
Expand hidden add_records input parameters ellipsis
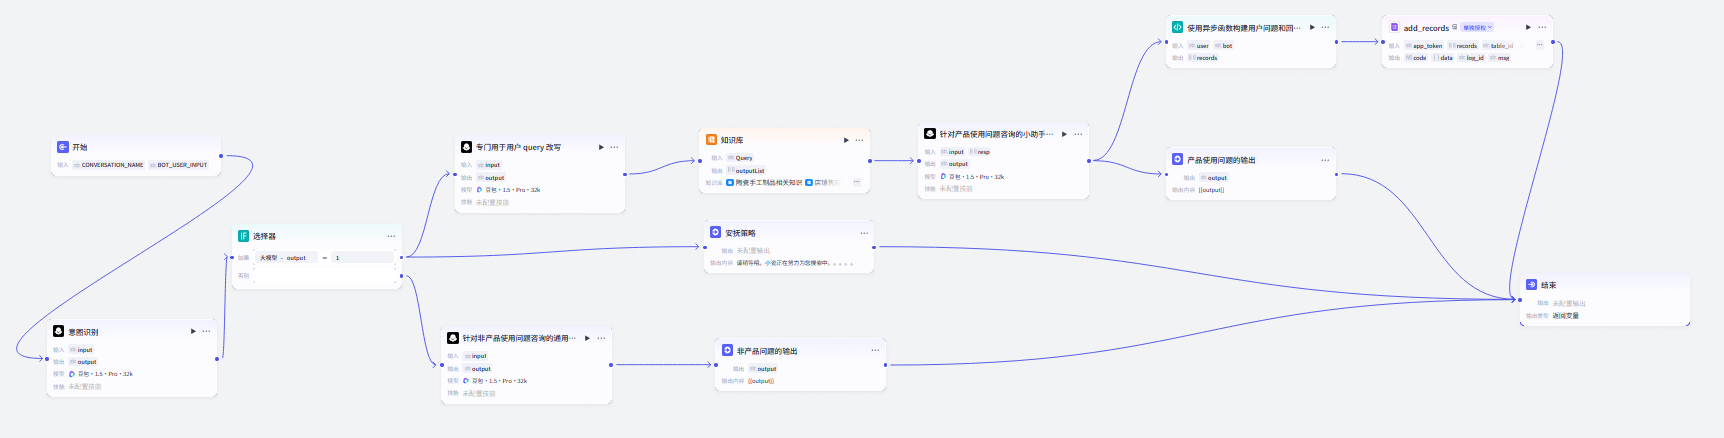(1539, 45)
